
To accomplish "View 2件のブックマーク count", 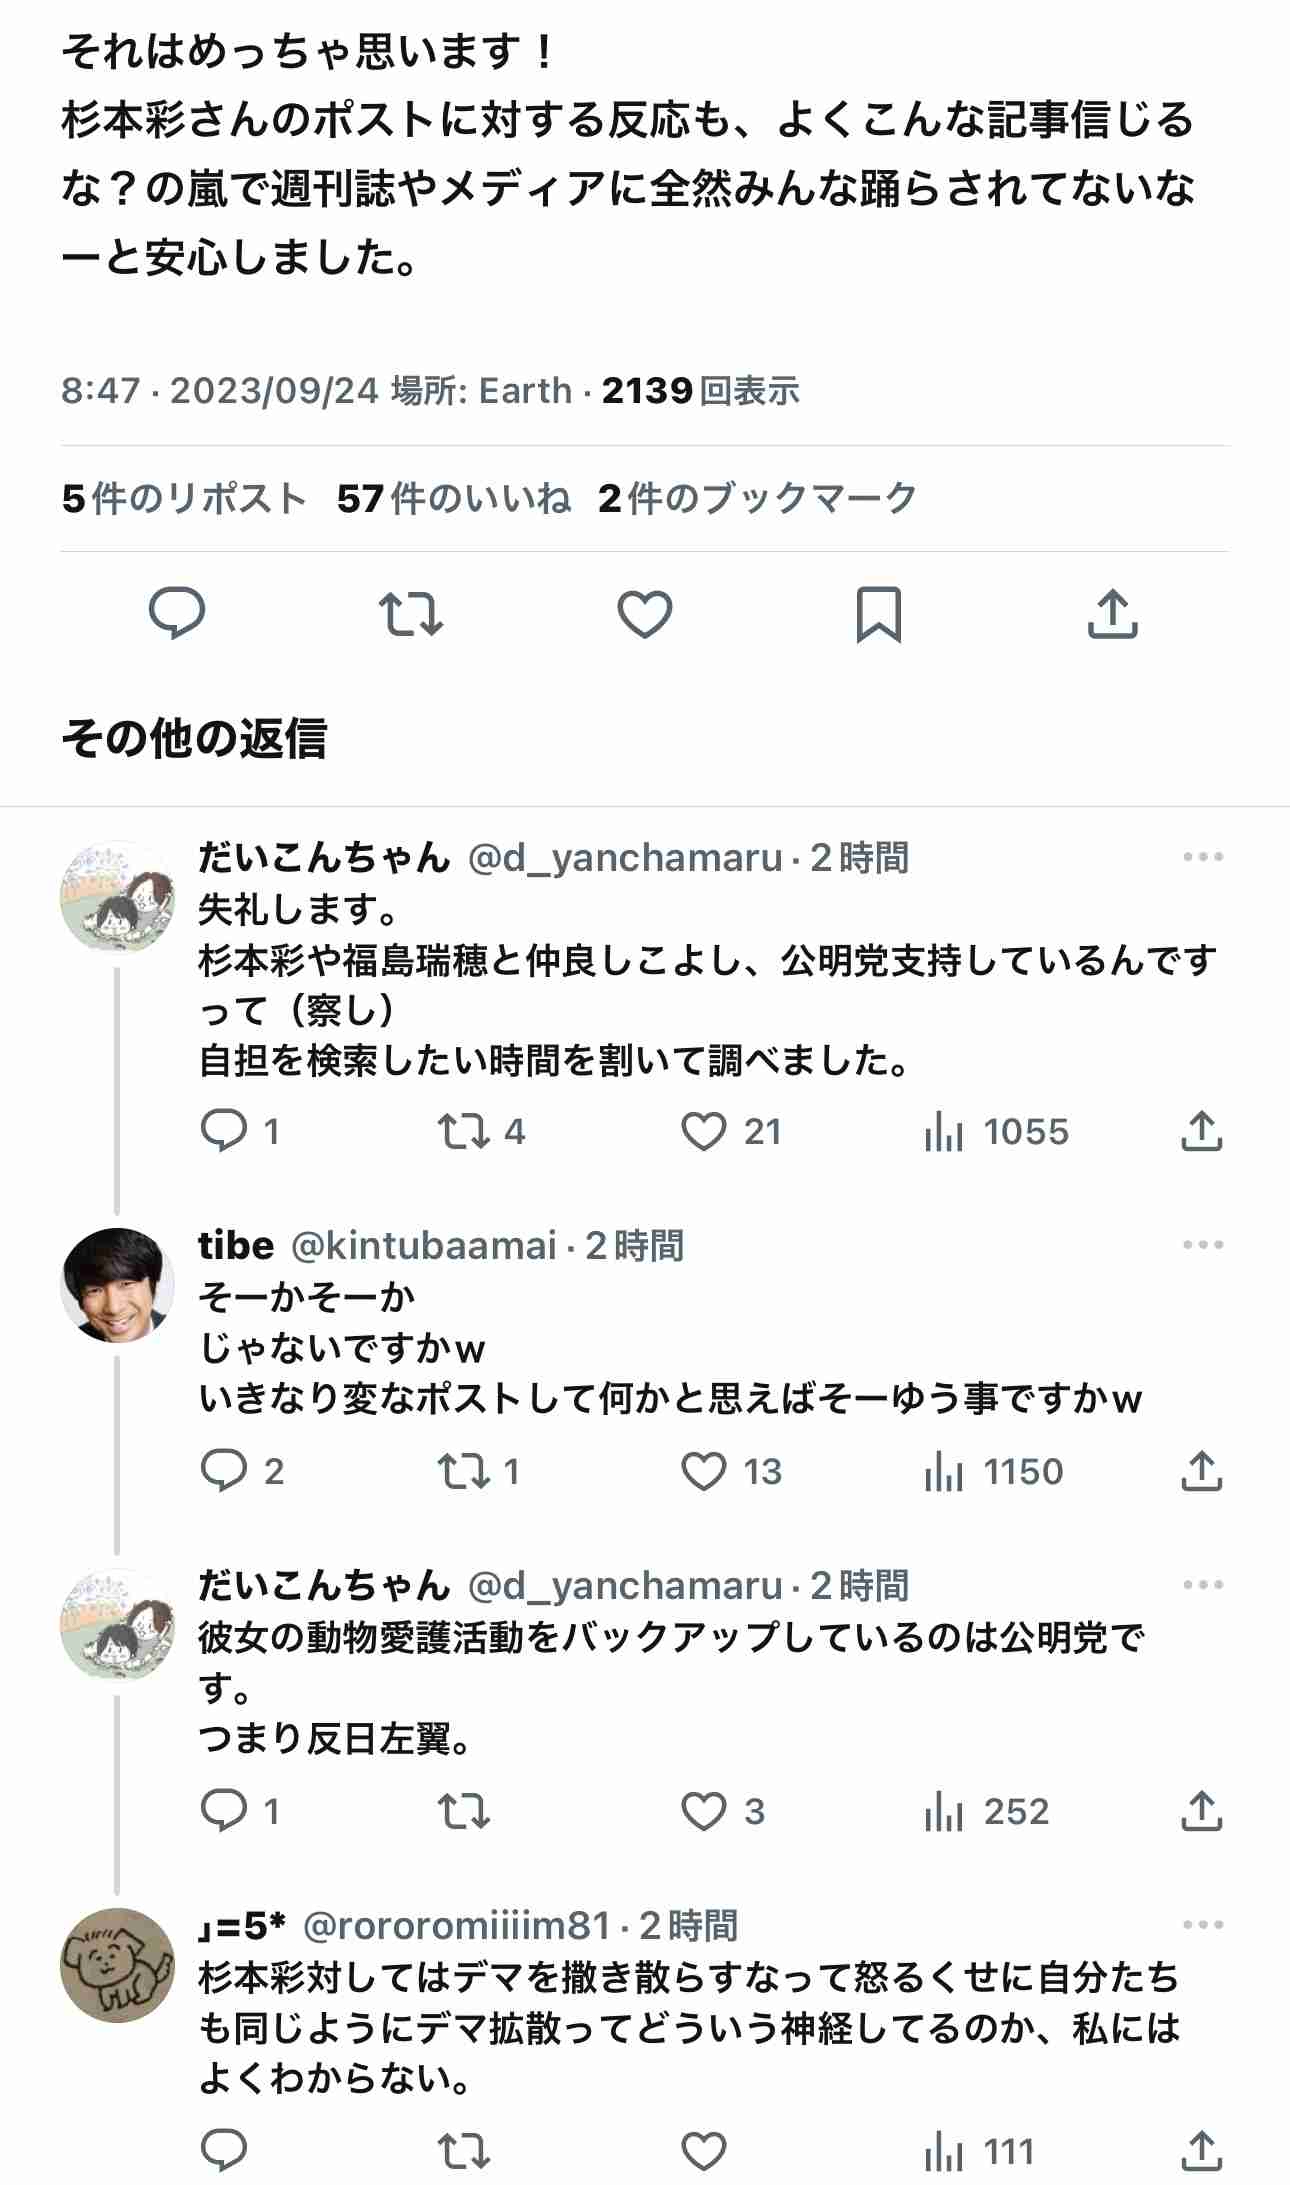I will click(757, 498).
